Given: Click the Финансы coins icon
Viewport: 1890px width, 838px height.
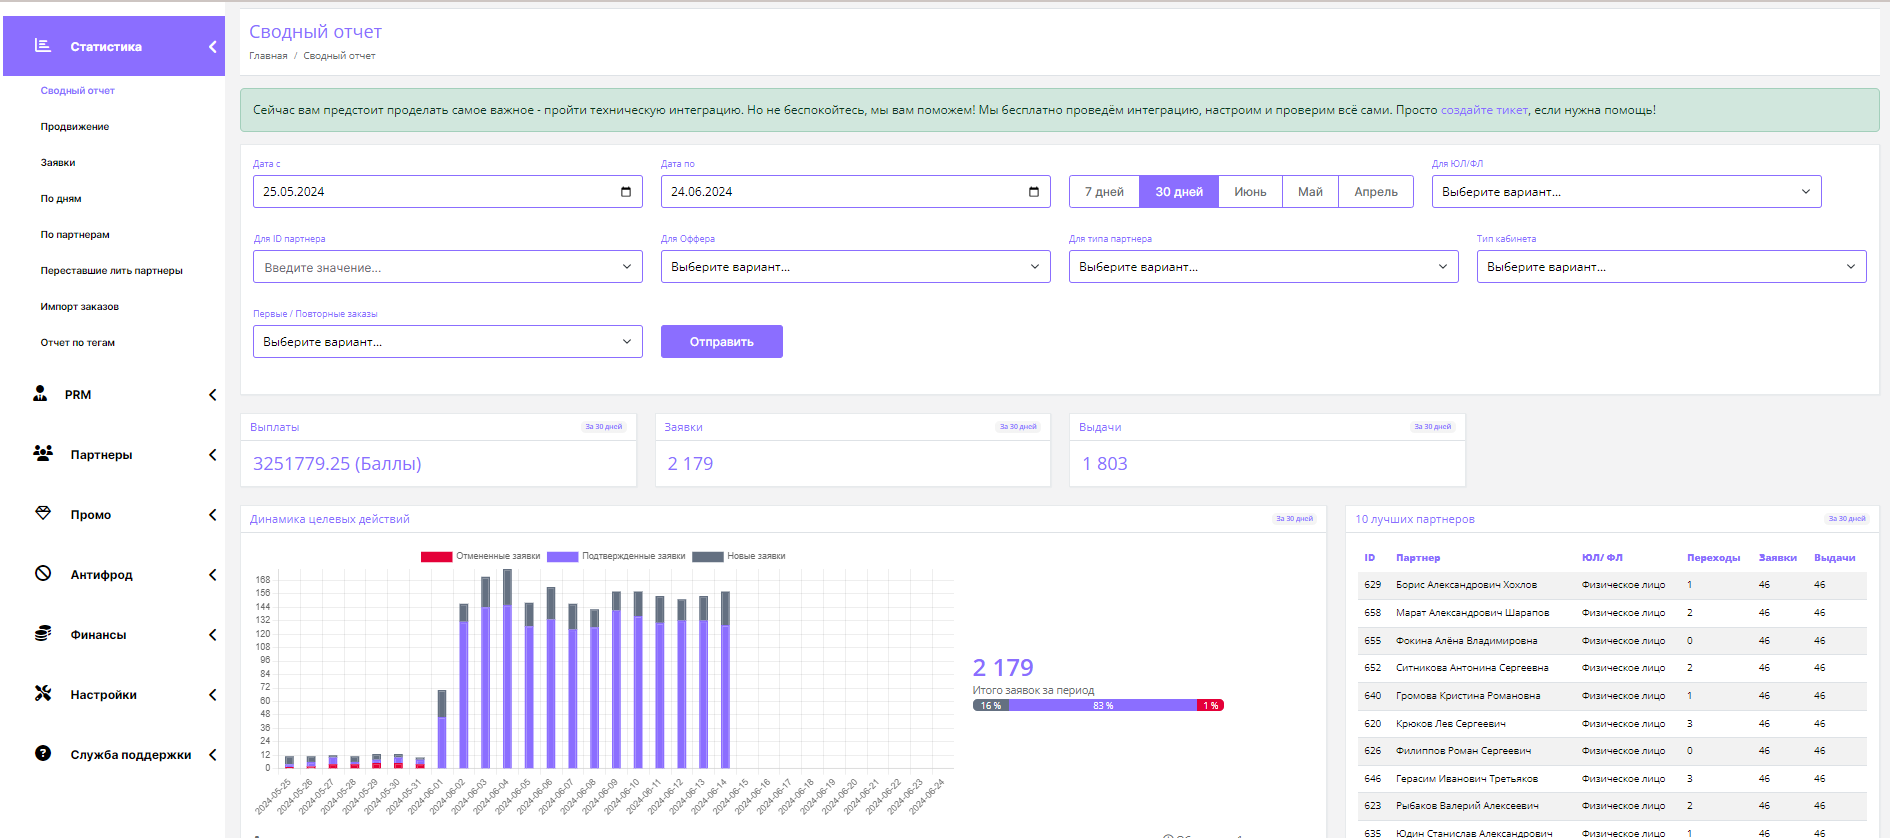Looking at the screenshot, I should [x=43, y=633].
